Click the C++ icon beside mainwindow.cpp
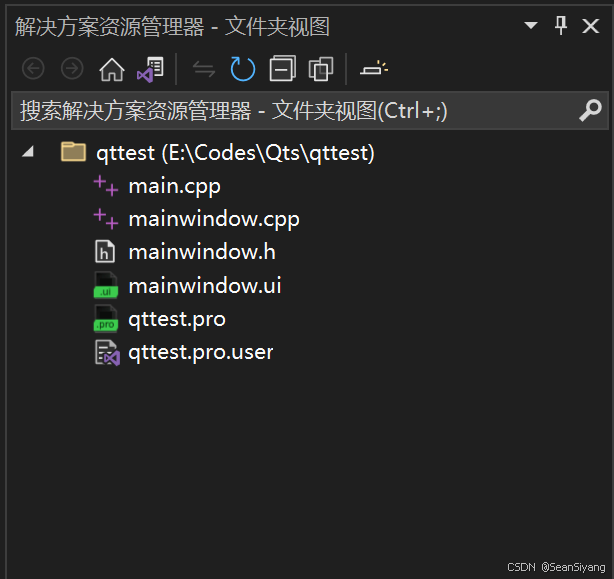Viewport: 614px width, 579px height. (106, 218)
